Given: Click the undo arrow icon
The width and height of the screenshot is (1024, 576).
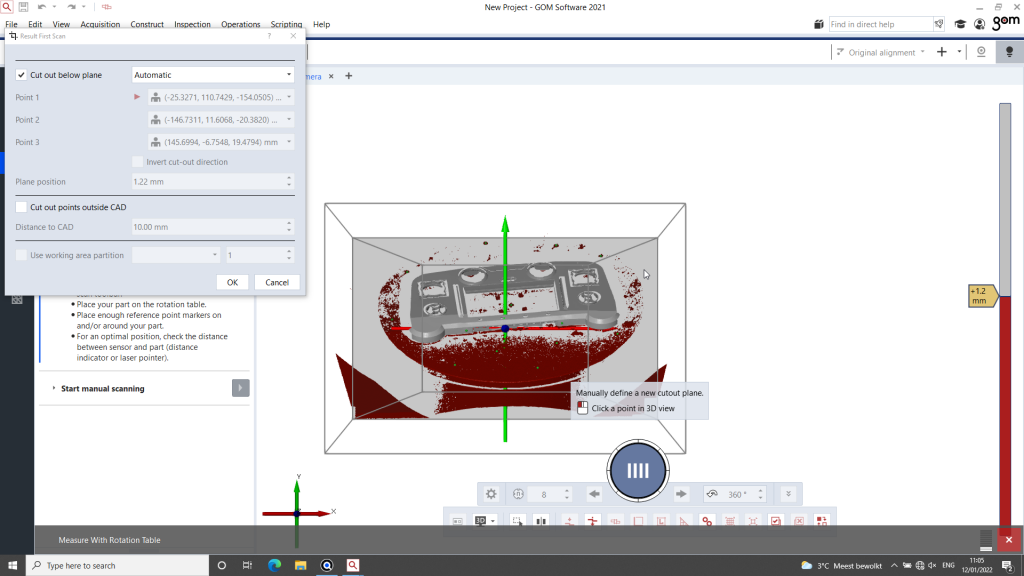Looking at the screenshot, I should point(42,7).
